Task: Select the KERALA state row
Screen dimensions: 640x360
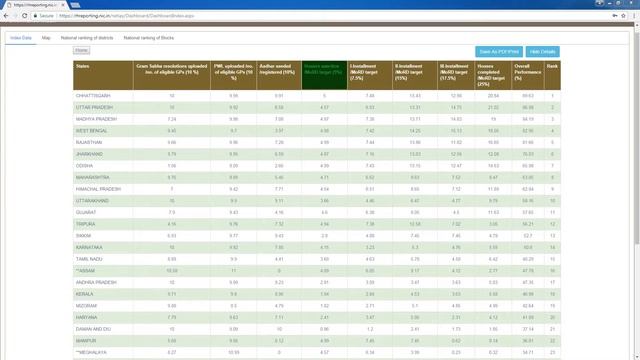Action: point(317,294)
